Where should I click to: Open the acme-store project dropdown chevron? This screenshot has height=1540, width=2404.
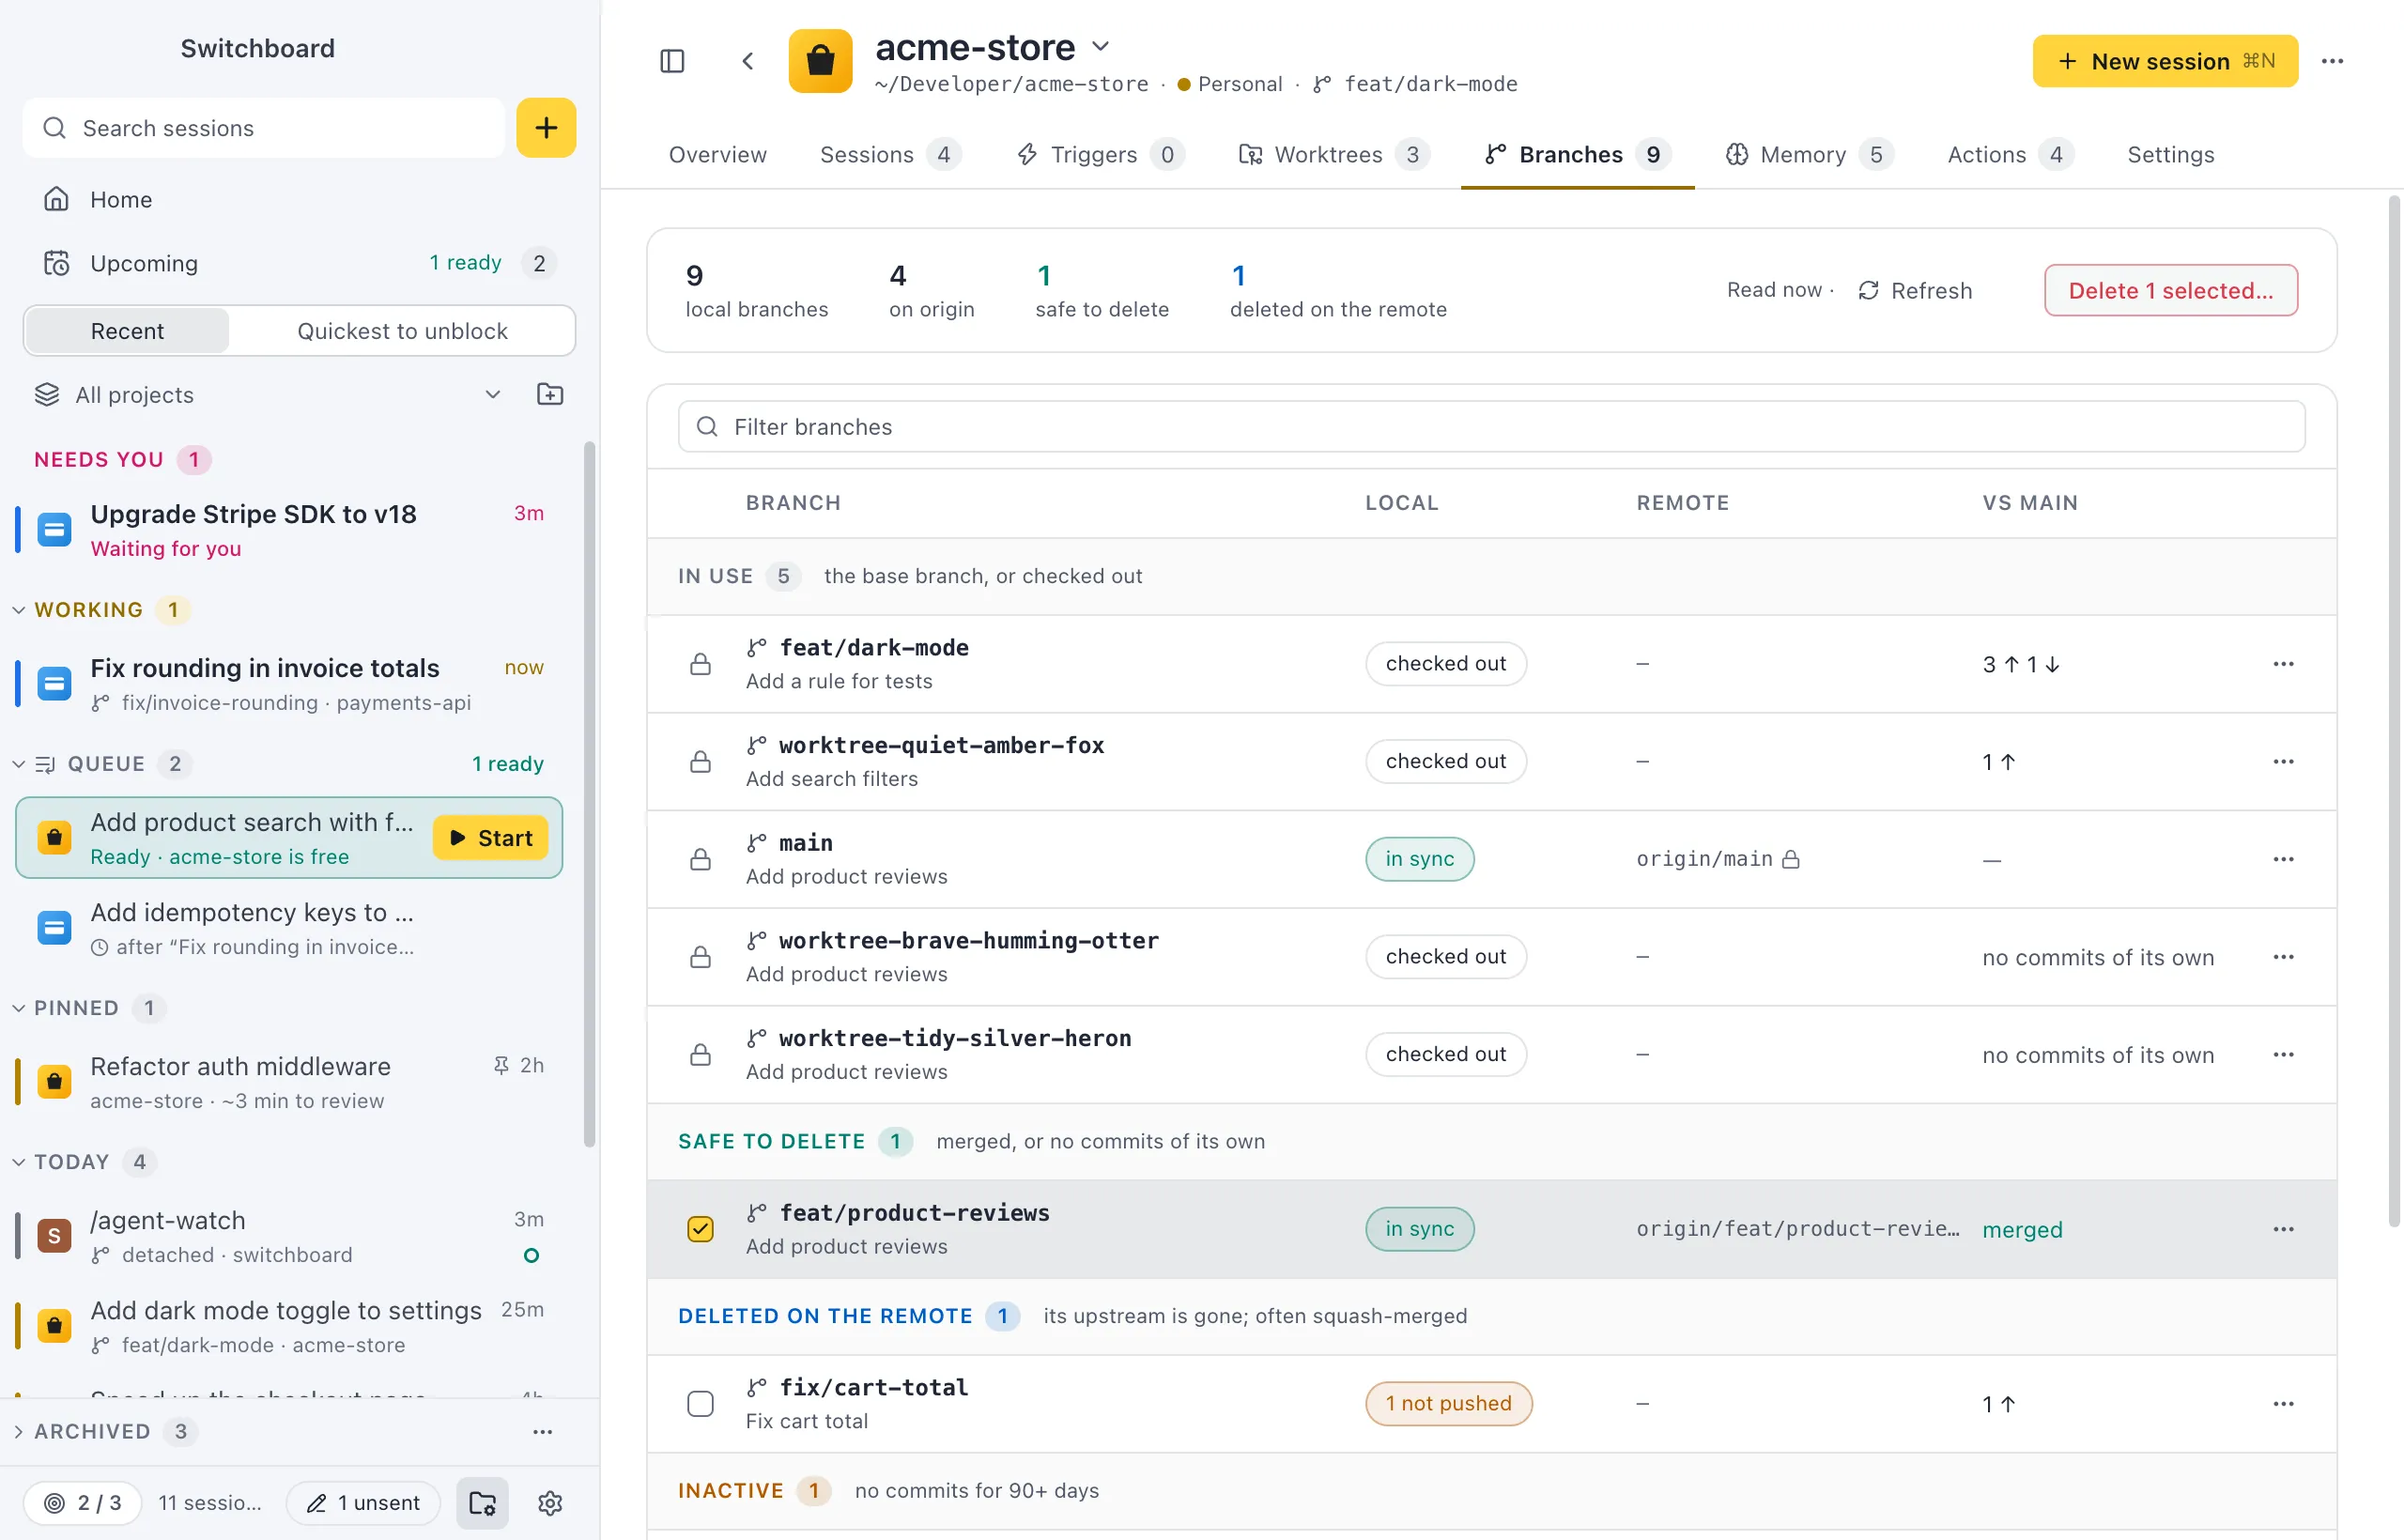[1100, 46]
